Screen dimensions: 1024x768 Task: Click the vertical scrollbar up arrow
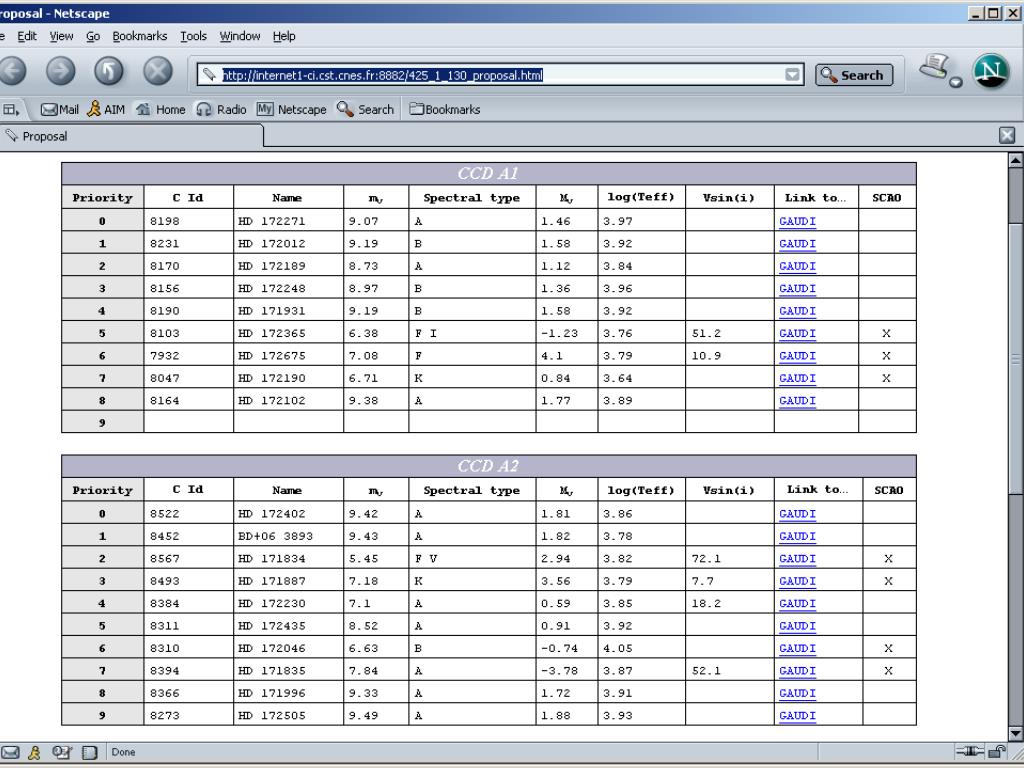(1016, 160)
